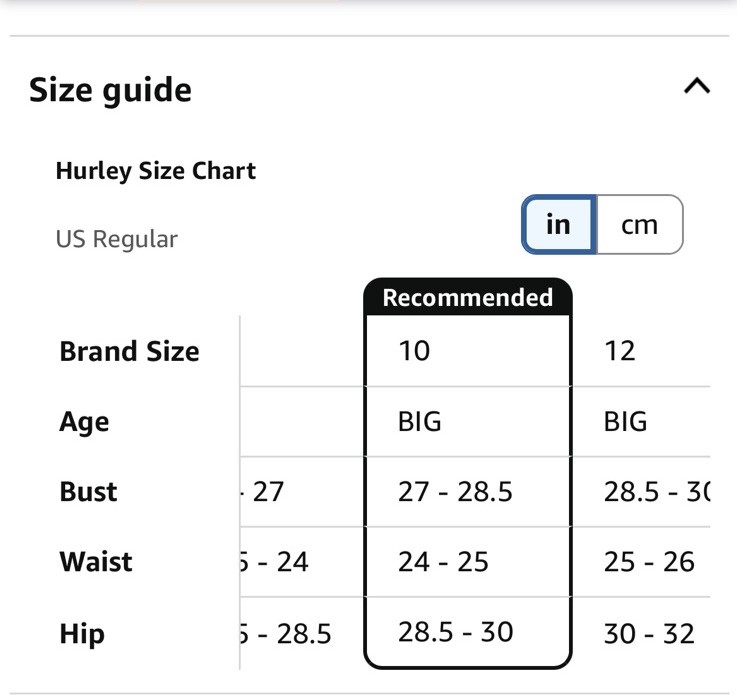Click the Hurley Size Chart title

(x=156, y=171)
